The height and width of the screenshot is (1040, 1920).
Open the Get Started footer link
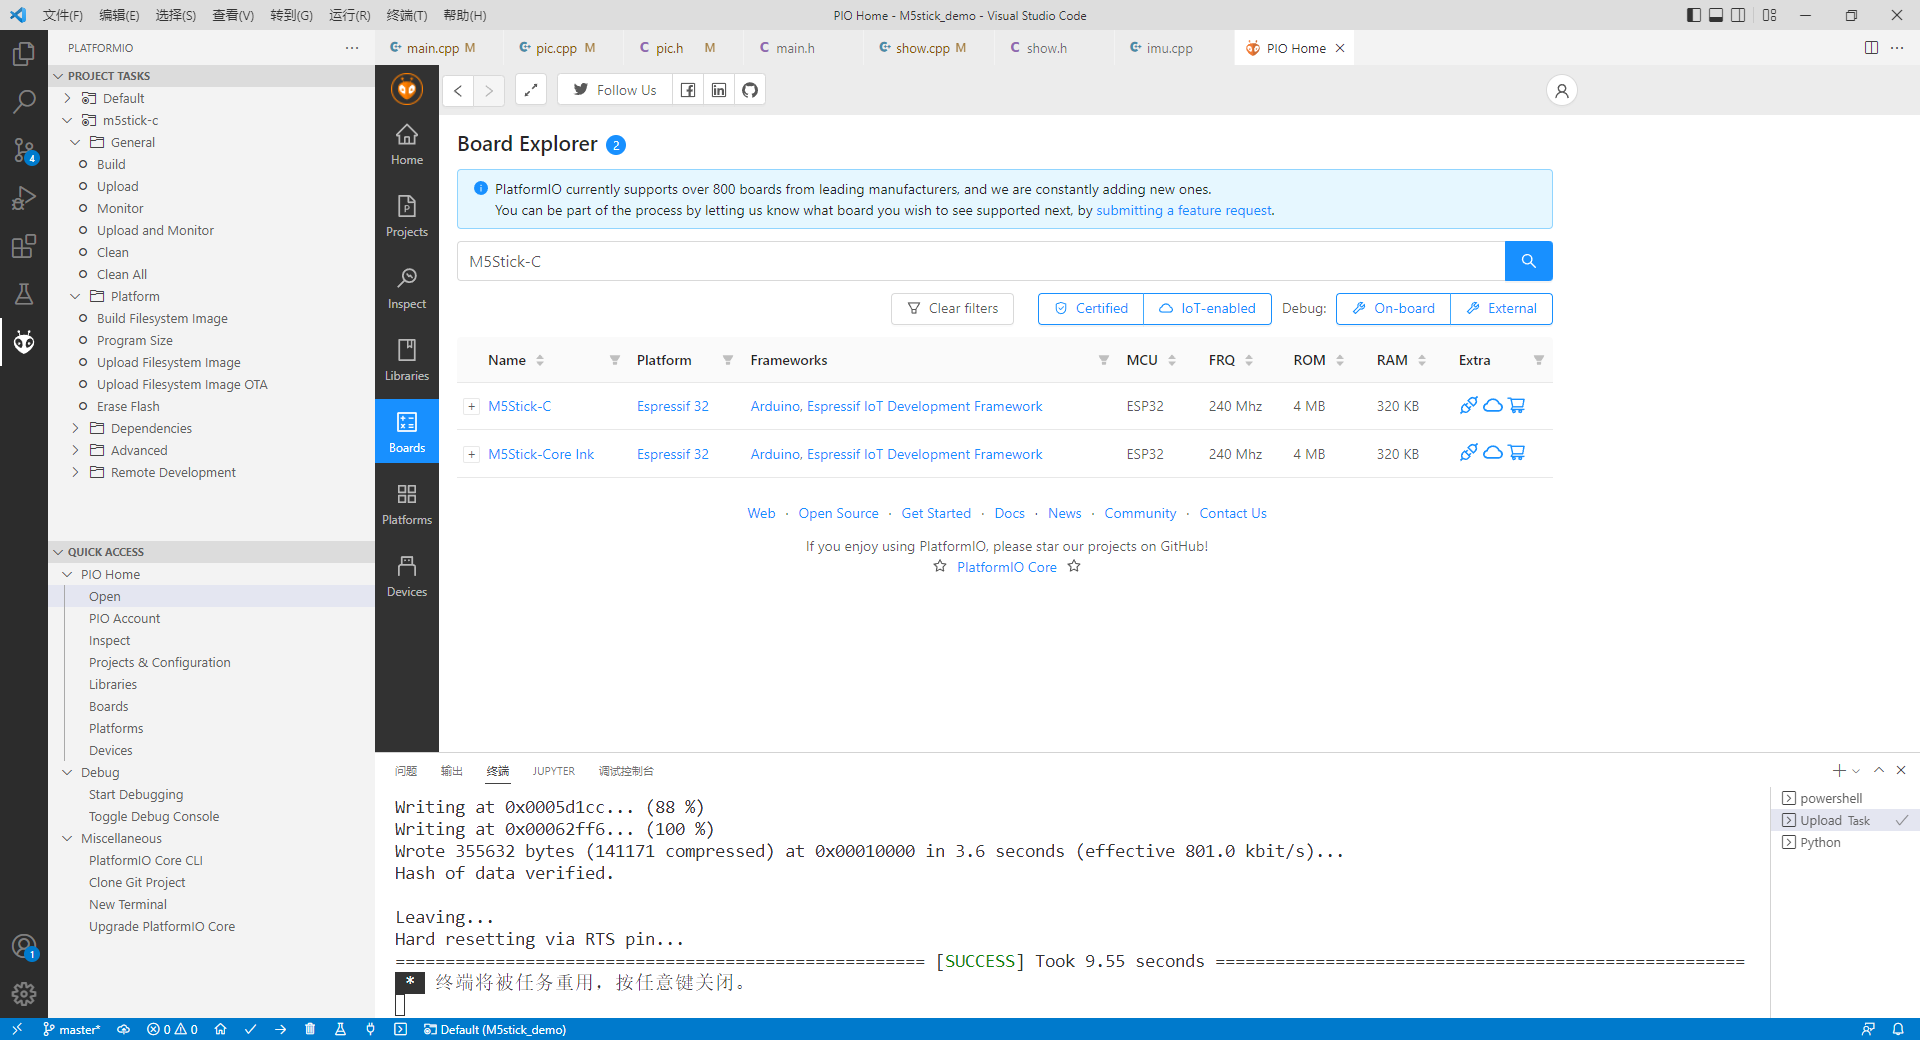936,513
